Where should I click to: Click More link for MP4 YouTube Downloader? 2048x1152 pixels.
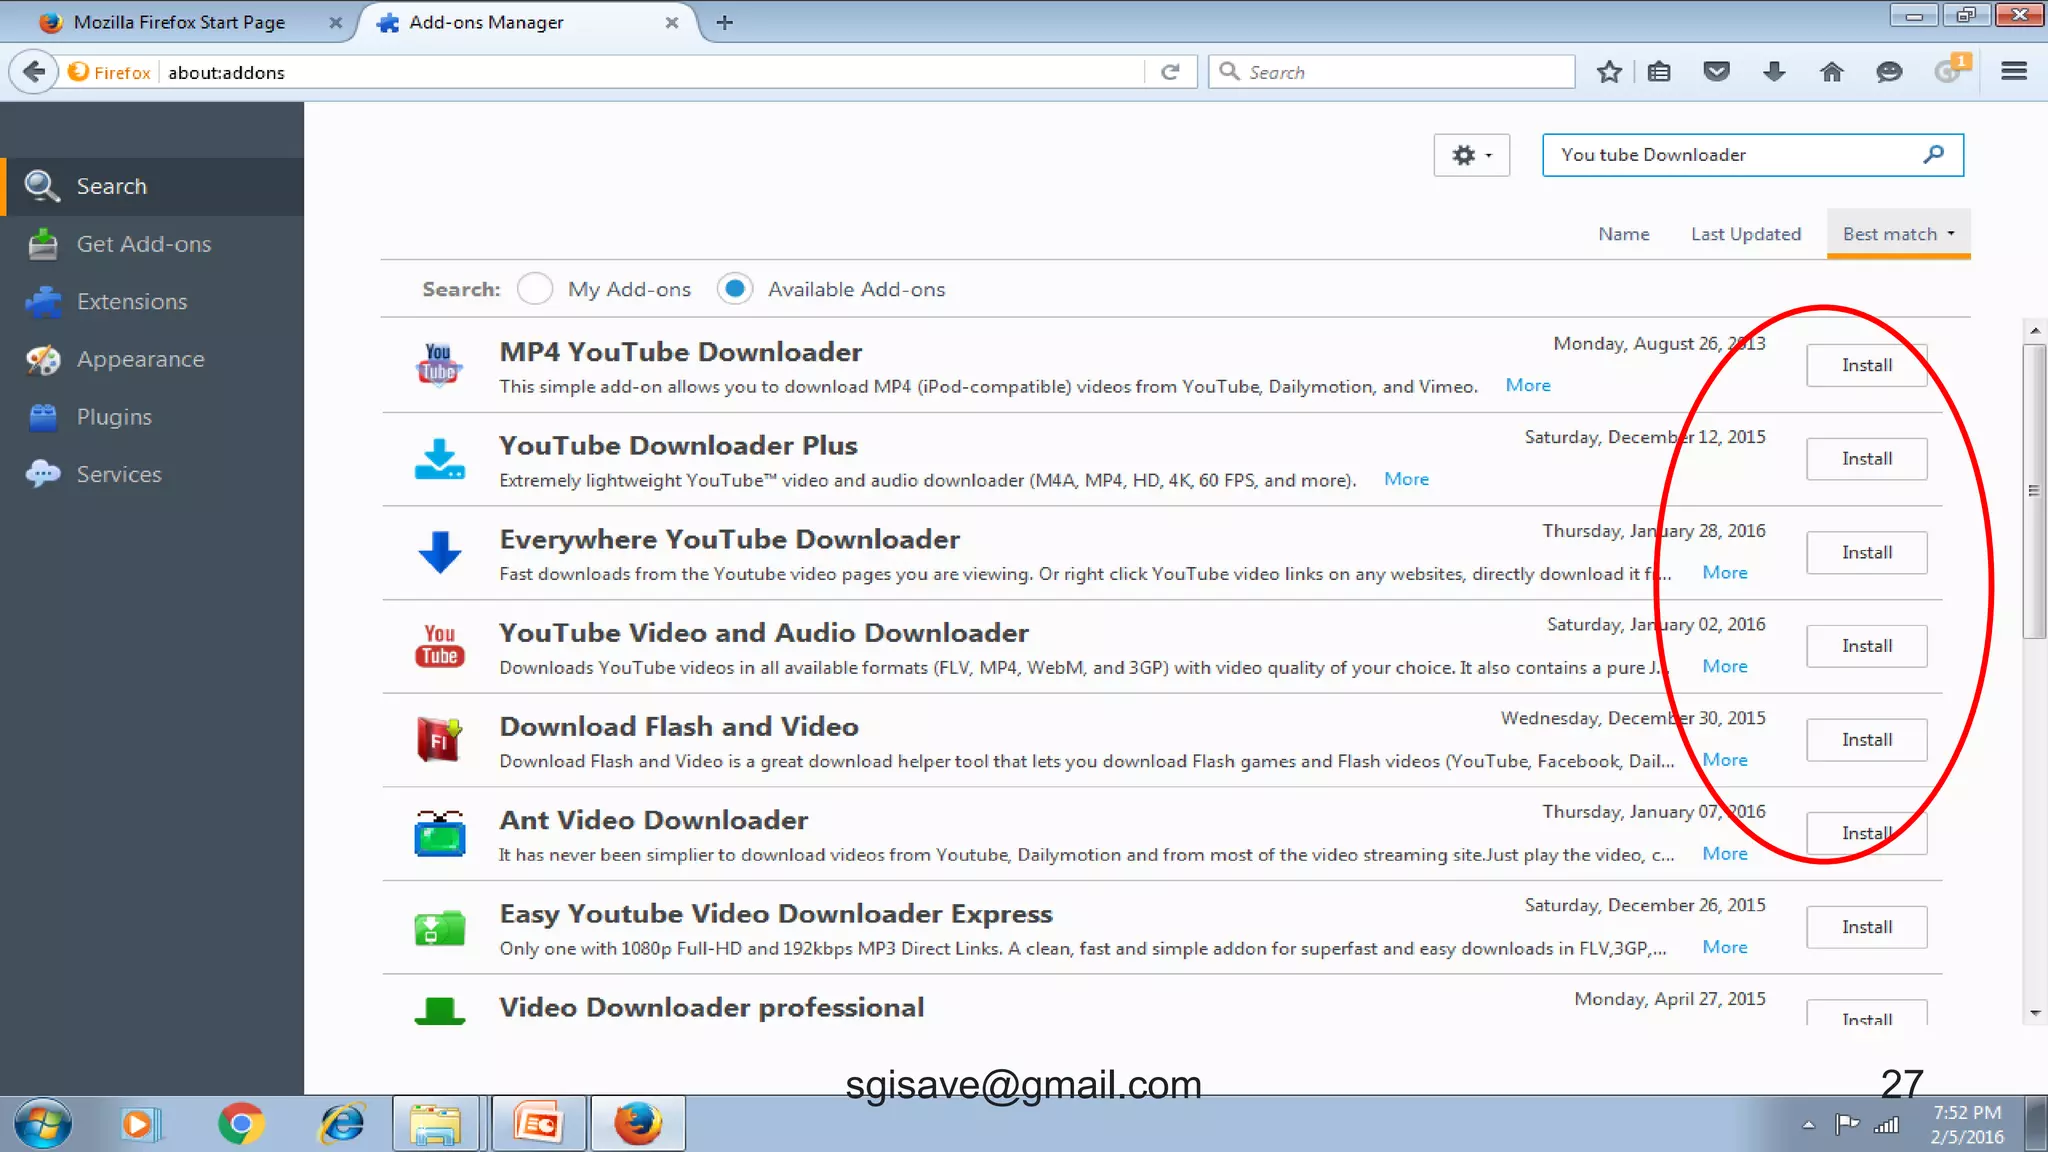pos(1527,386)
